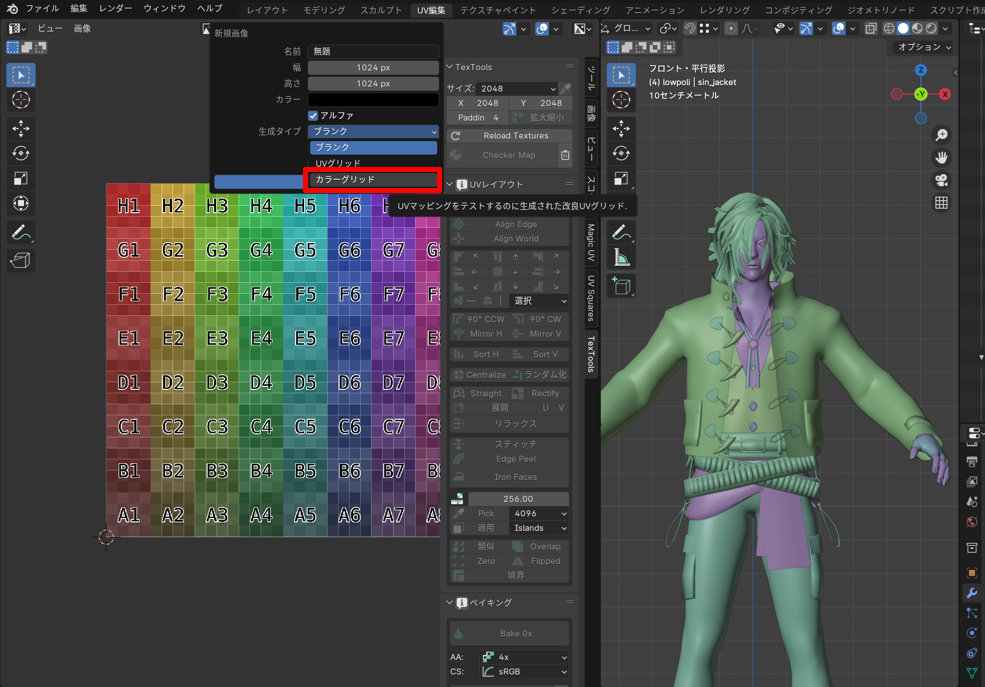
Task: Open the 選択 dropdown in UV layout
Action: point(540,301)
